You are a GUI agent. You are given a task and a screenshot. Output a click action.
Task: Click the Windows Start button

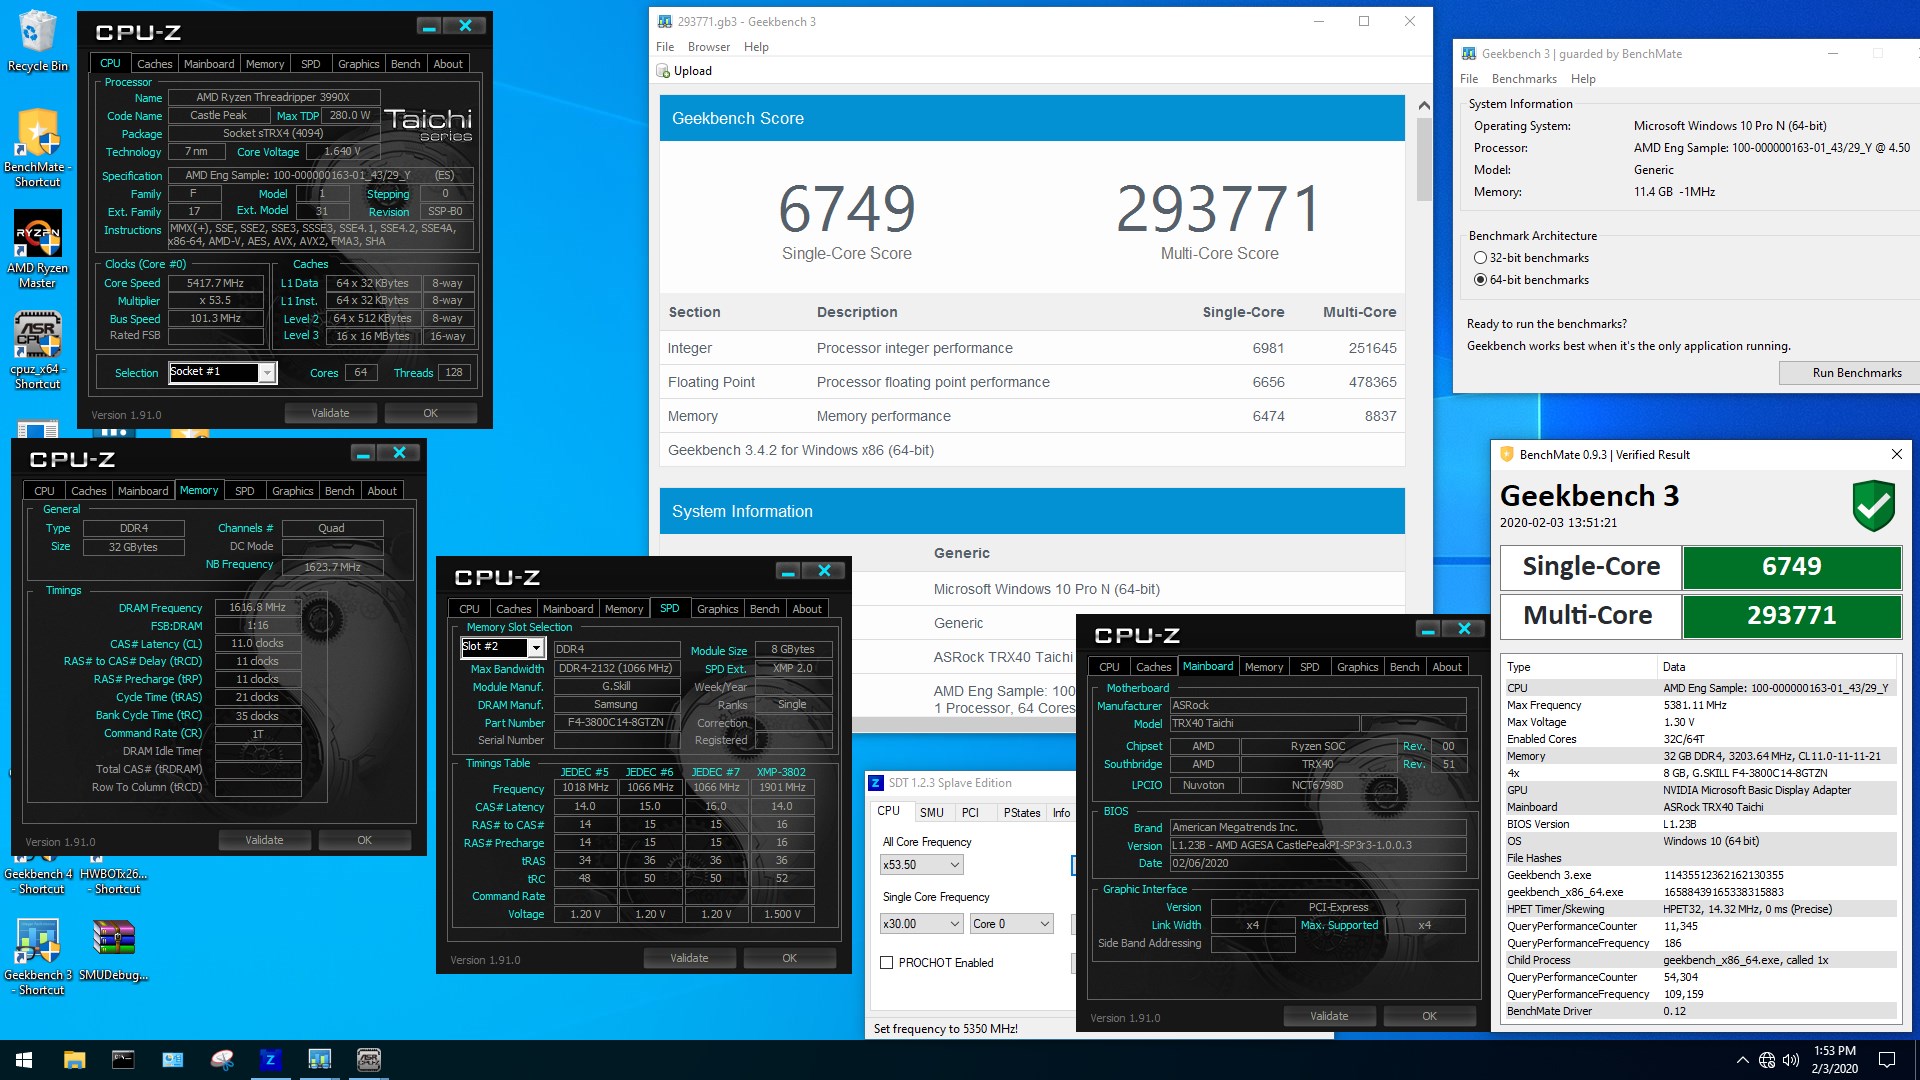(24, 1060)
